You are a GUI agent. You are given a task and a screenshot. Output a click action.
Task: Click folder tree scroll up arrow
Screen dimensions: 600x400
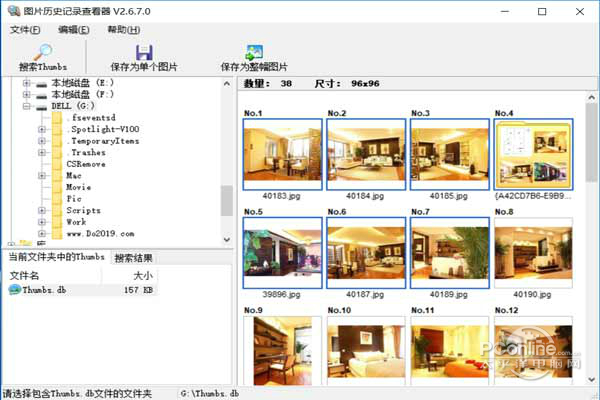click(227, 83)
